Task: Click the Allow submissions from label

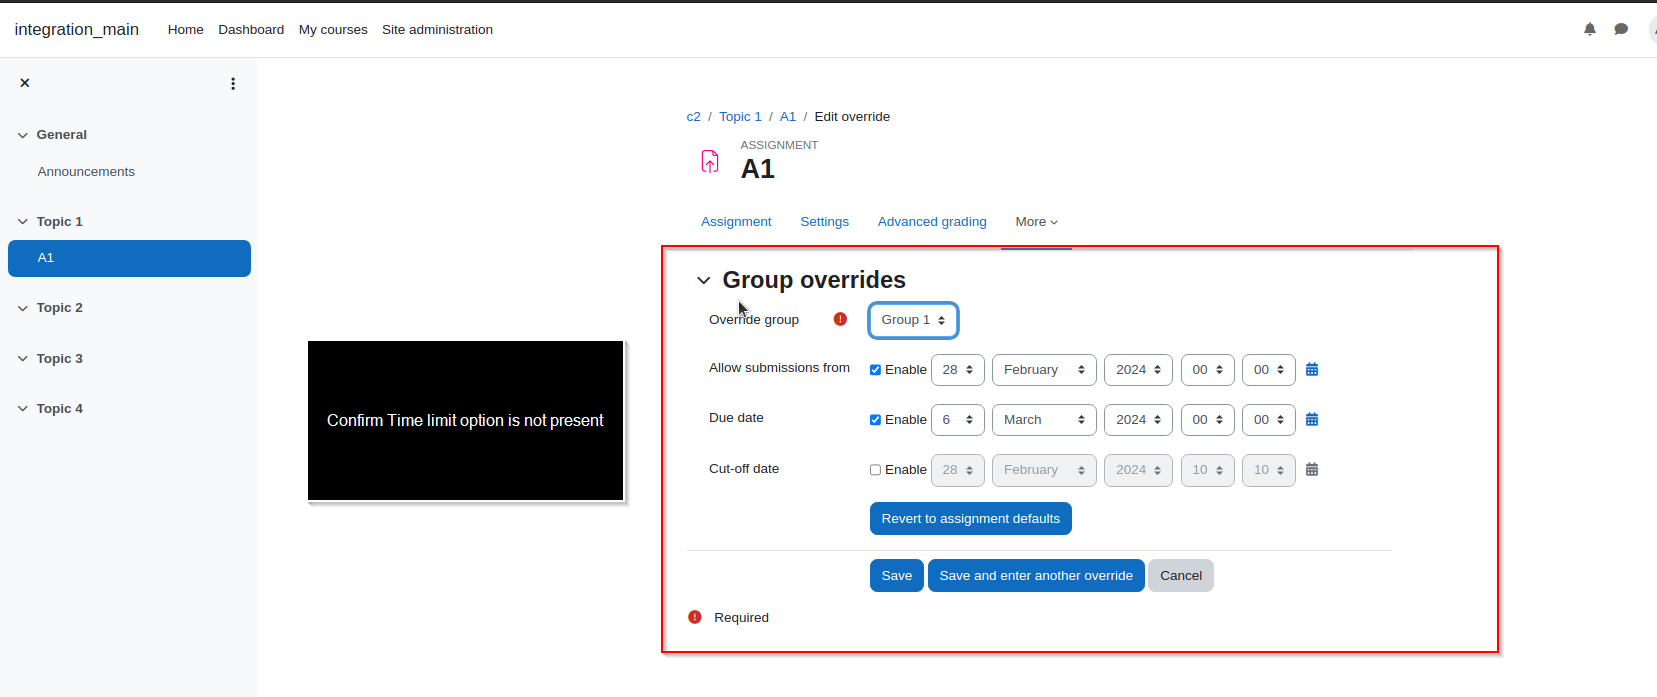Action: pyautogui.click(x=779, y=368)
